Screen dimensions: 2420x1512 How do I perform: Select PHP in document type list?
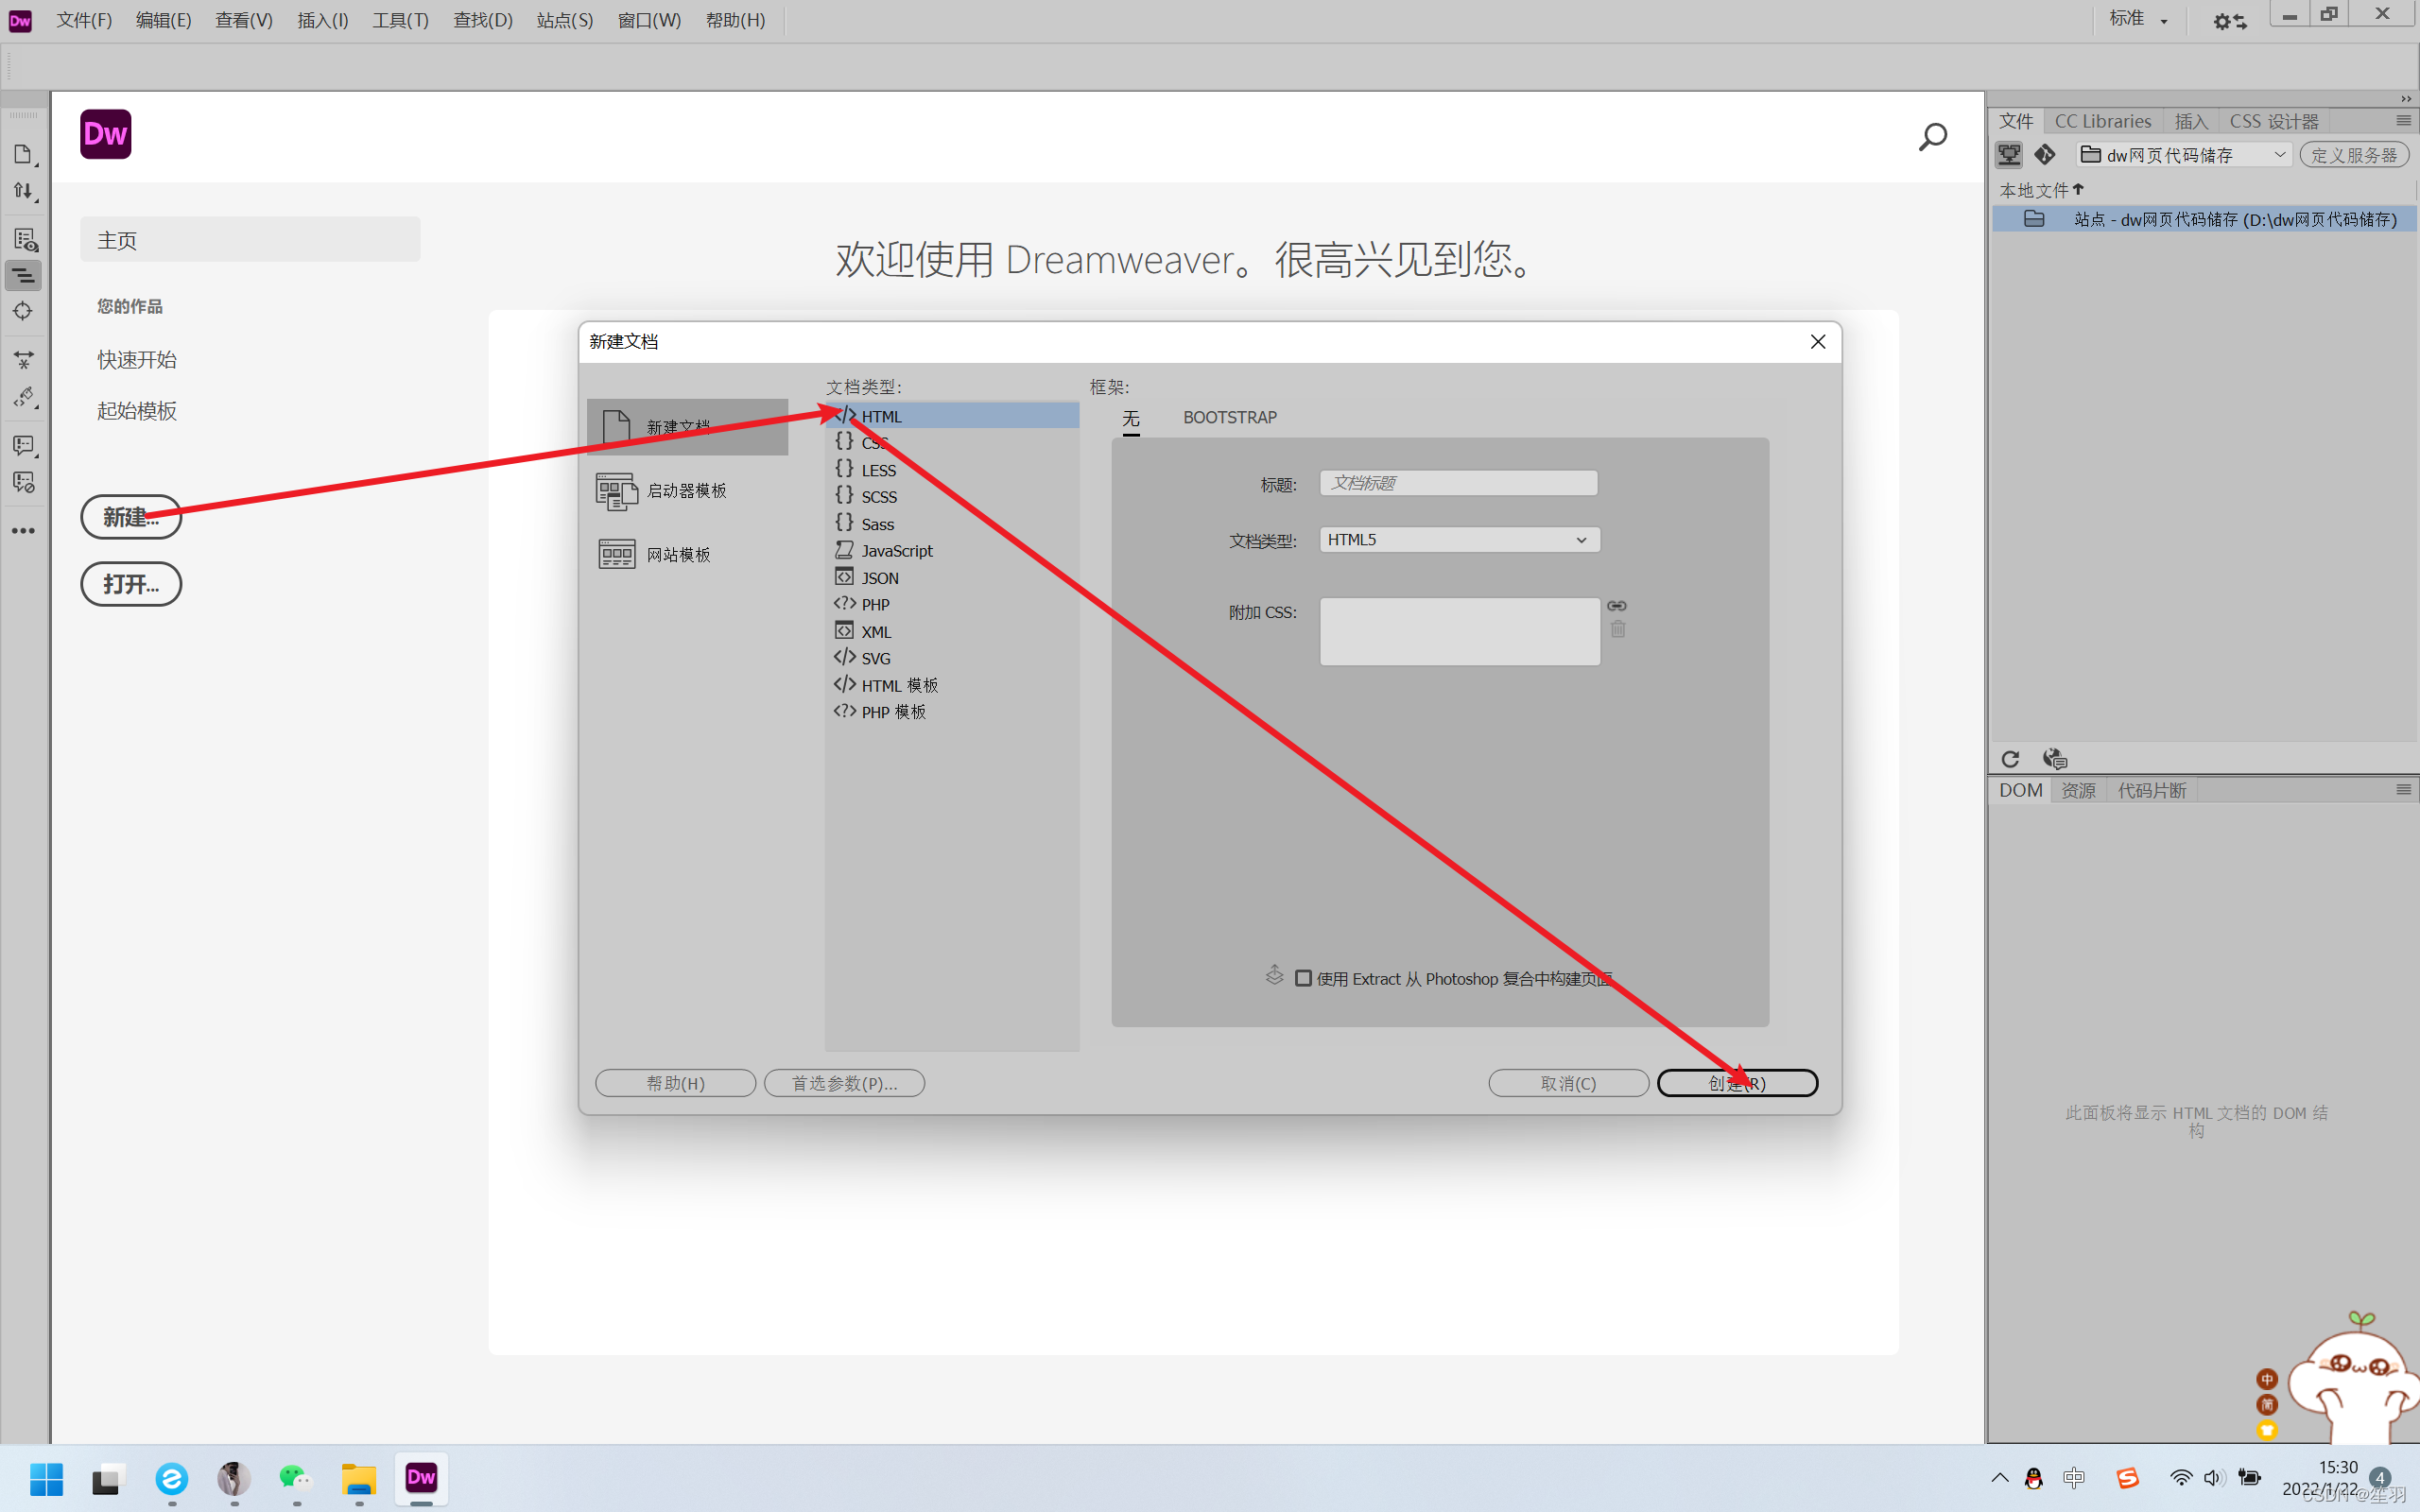[875, 604]
